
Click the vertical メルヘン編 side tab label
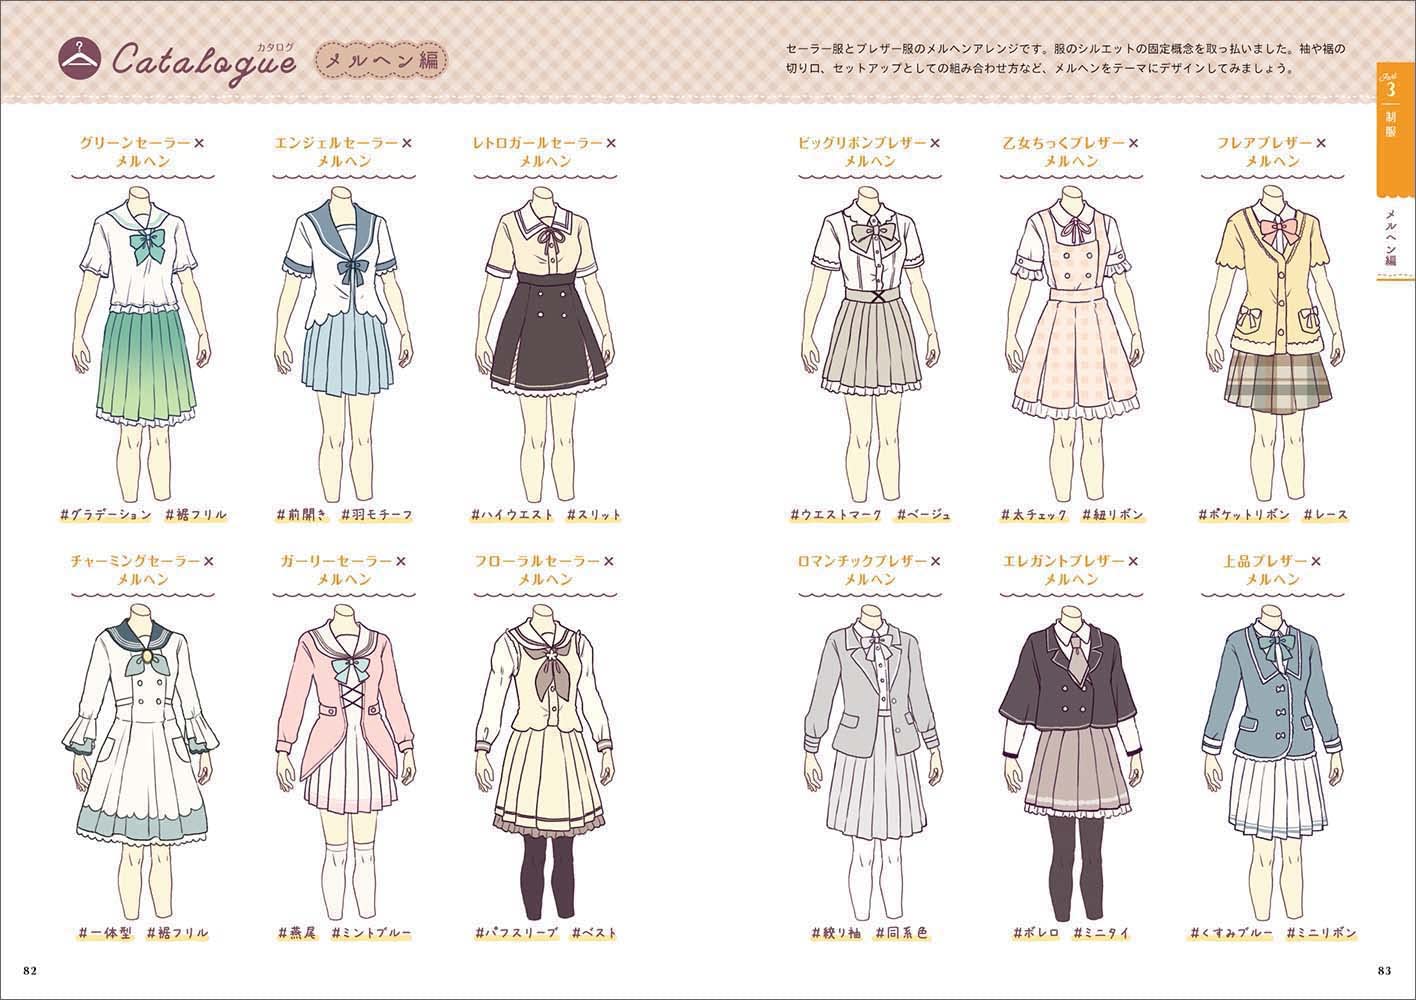(x=1390, y=238)
